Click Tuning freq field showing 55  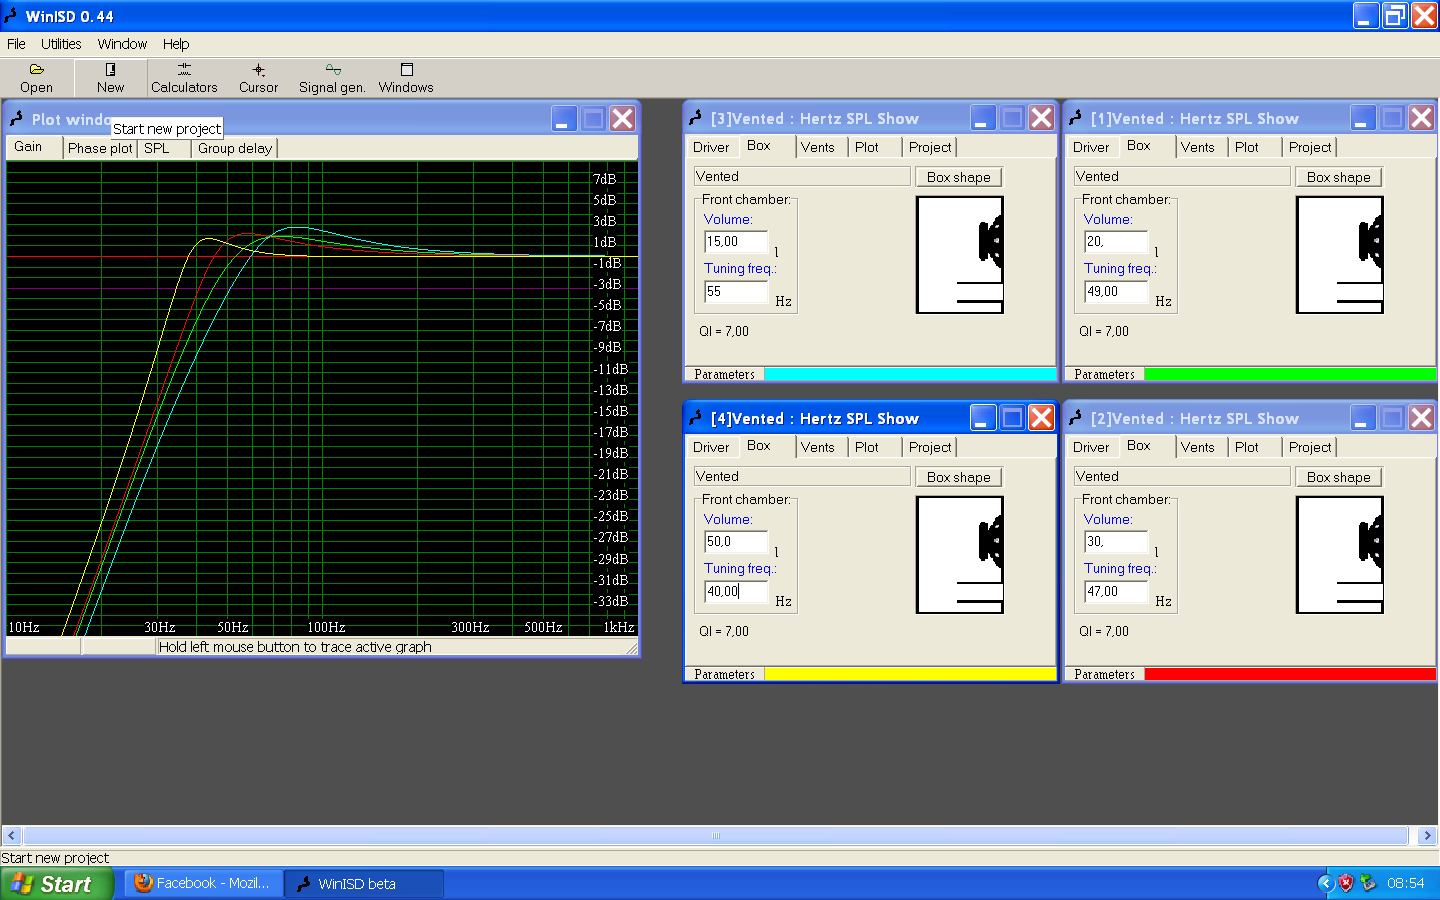click(736, 292)
